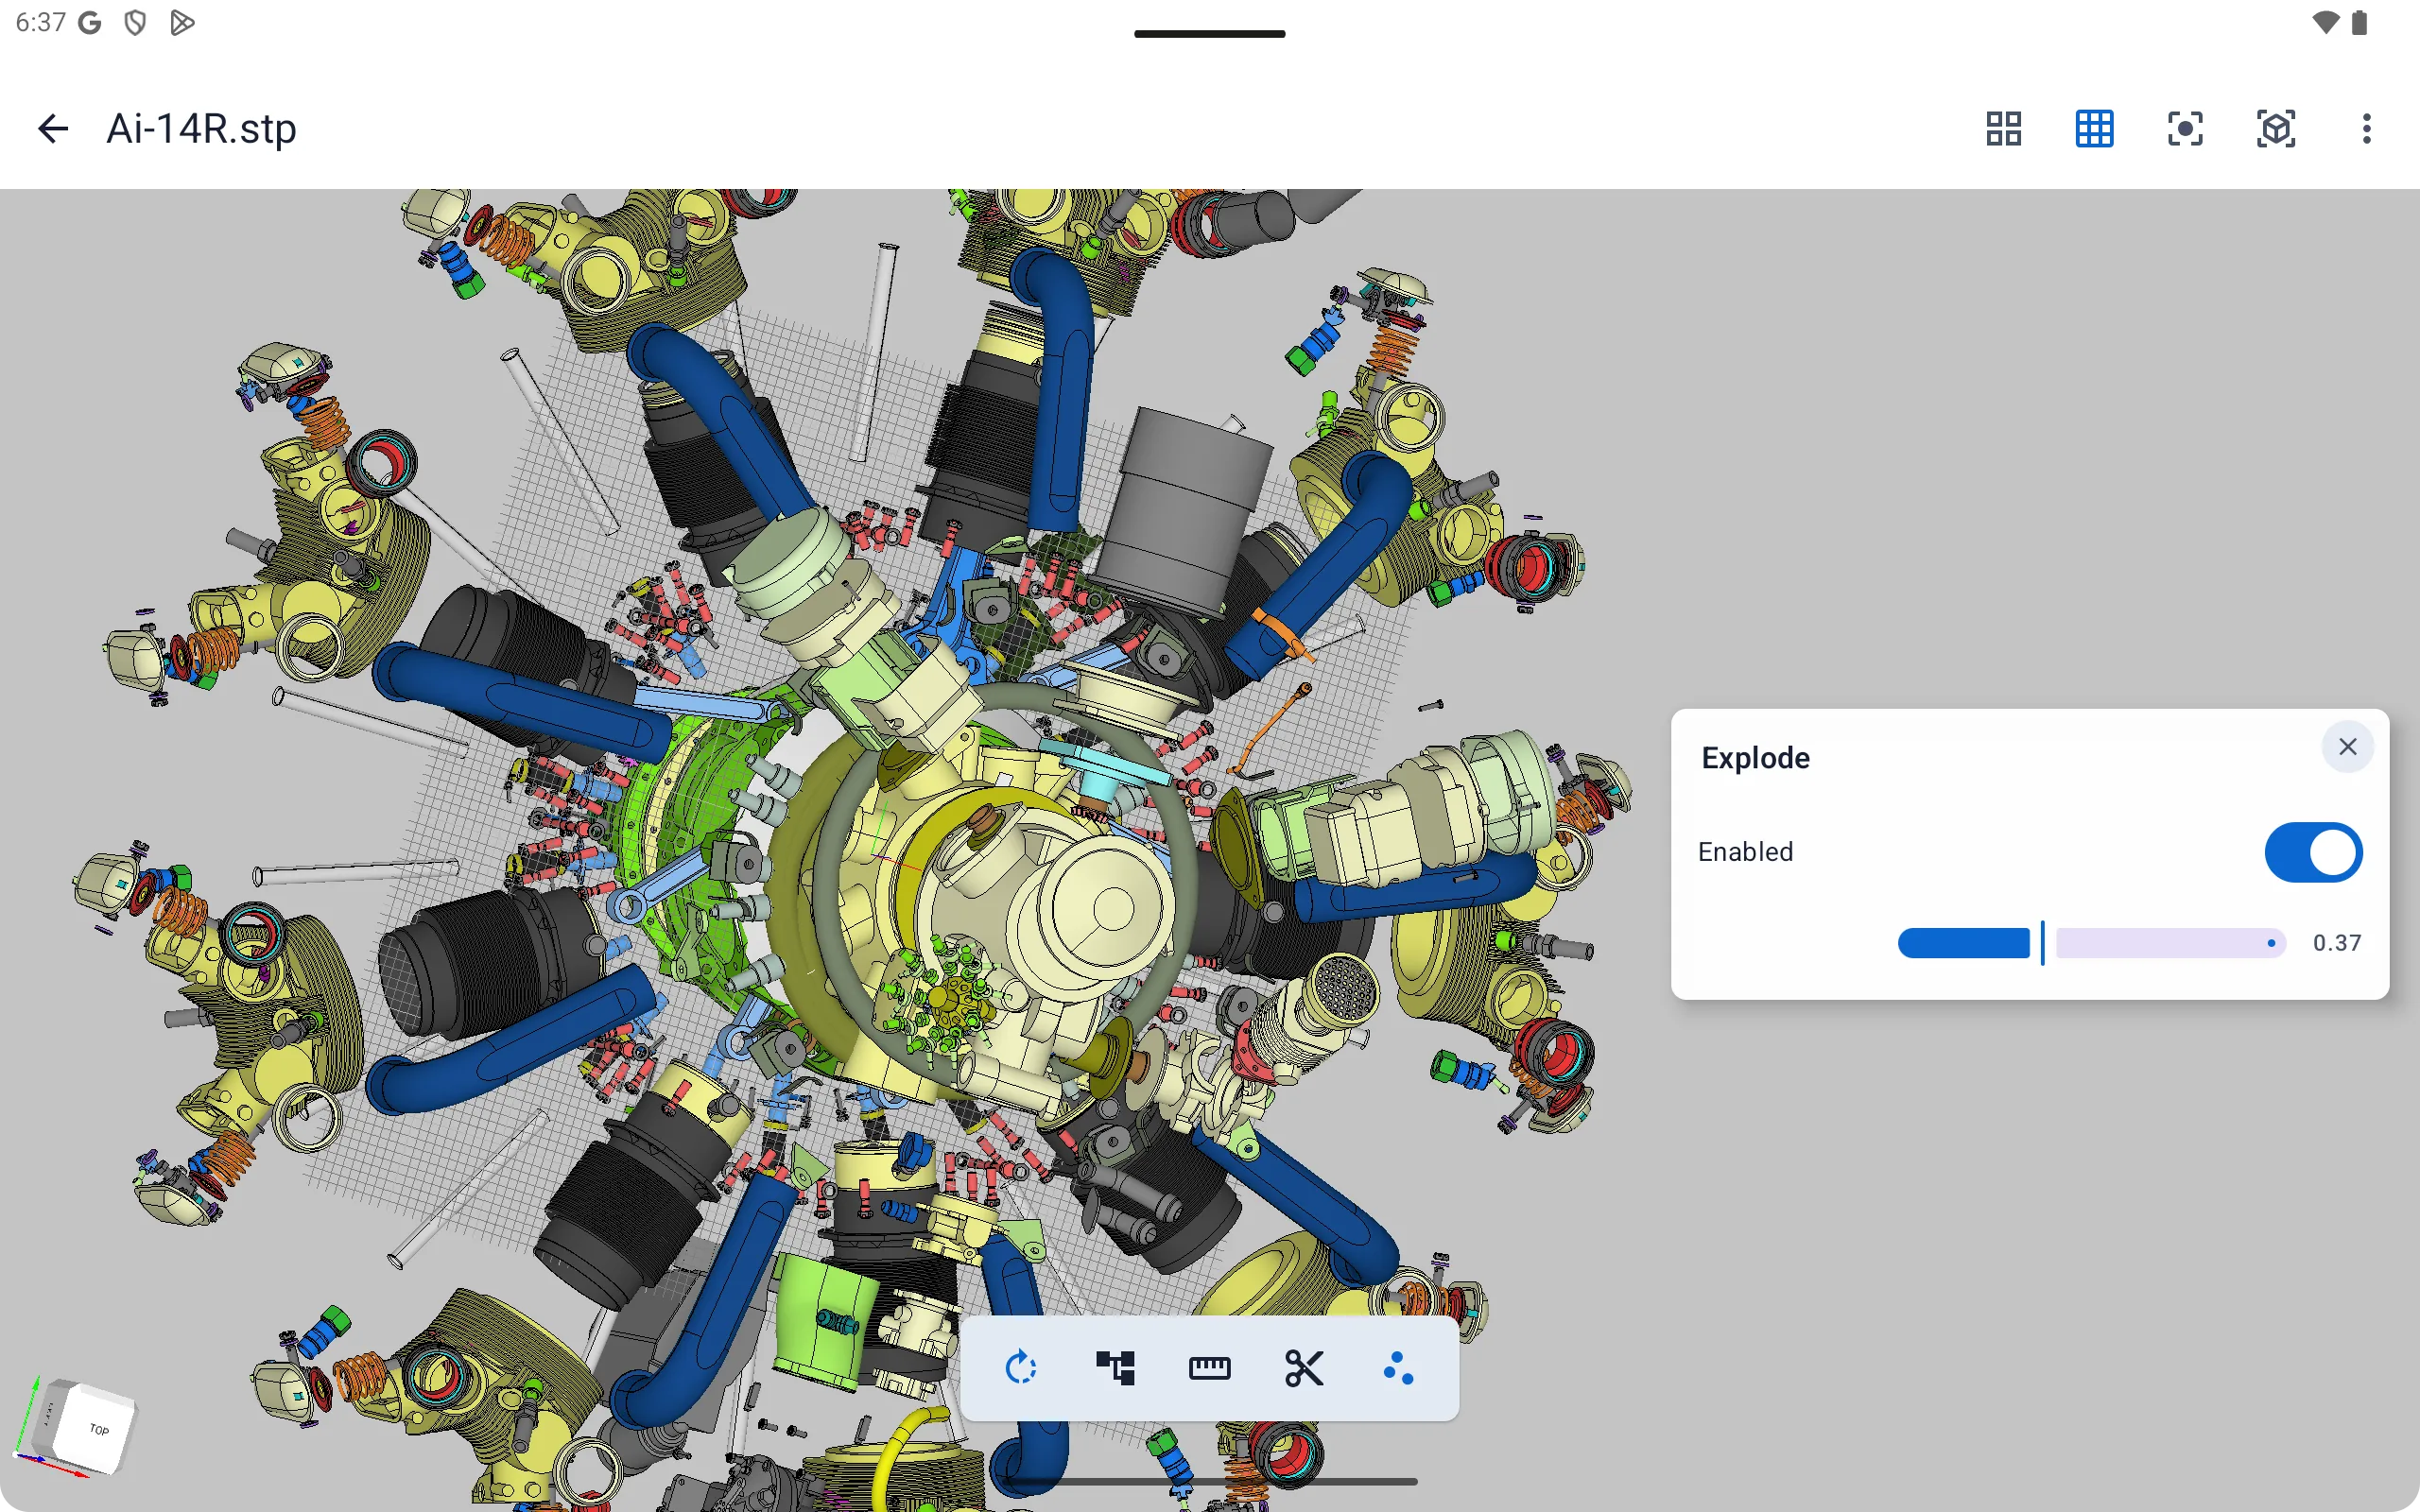Tap the Google G status bar icon

pyautogui.click(x=90, y=23)
